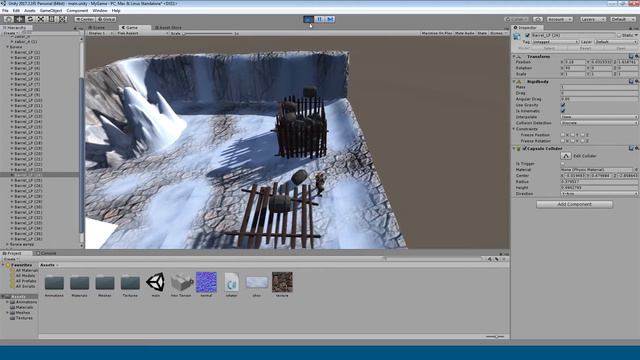Enable Freeze Position Y checkbox
The image size is (640, 360).
(x=573, y=135)
